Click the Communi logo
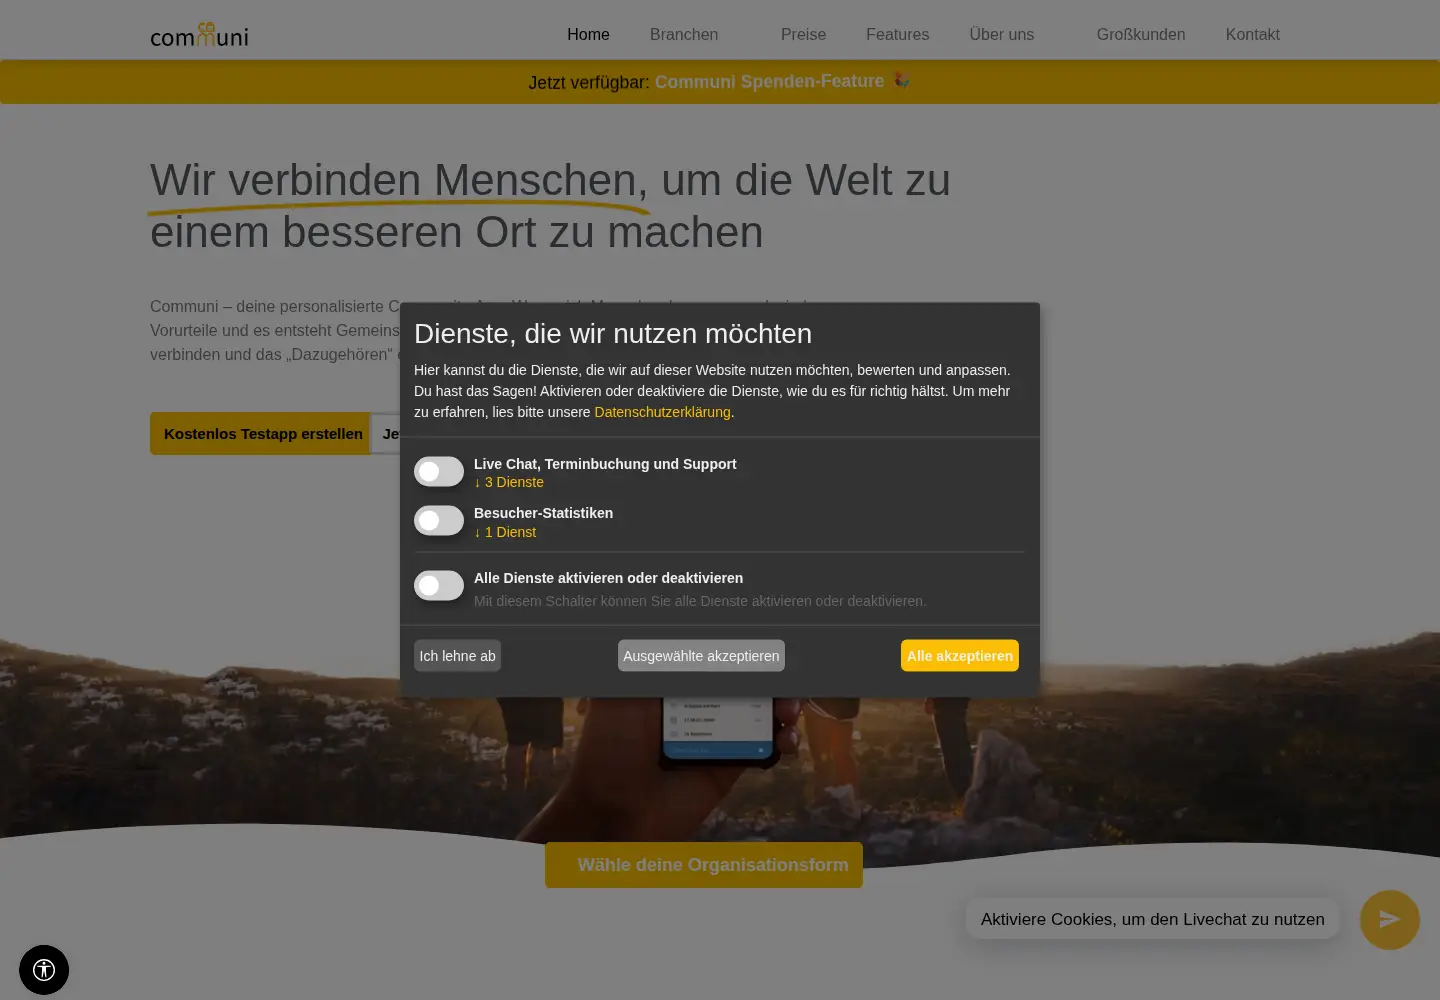Viewport: 1440px width, 1000px height. [x=199, y=34]
